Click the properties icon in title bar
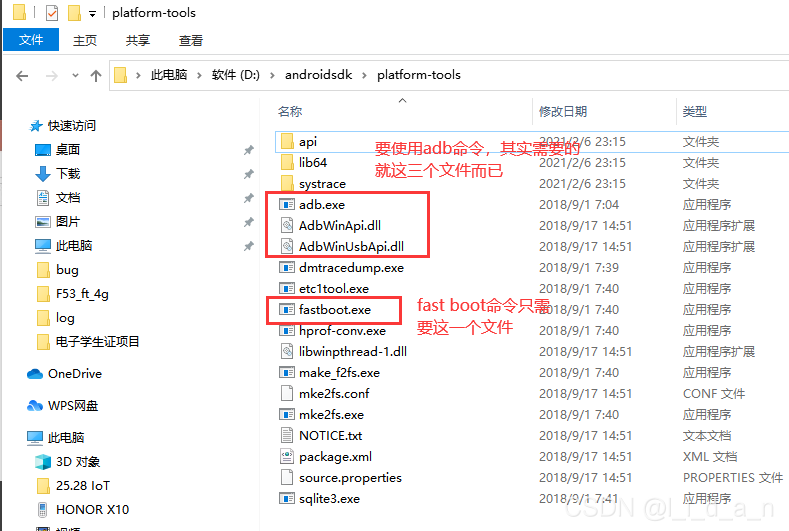The image size is (789, 531). click(52, 13)
